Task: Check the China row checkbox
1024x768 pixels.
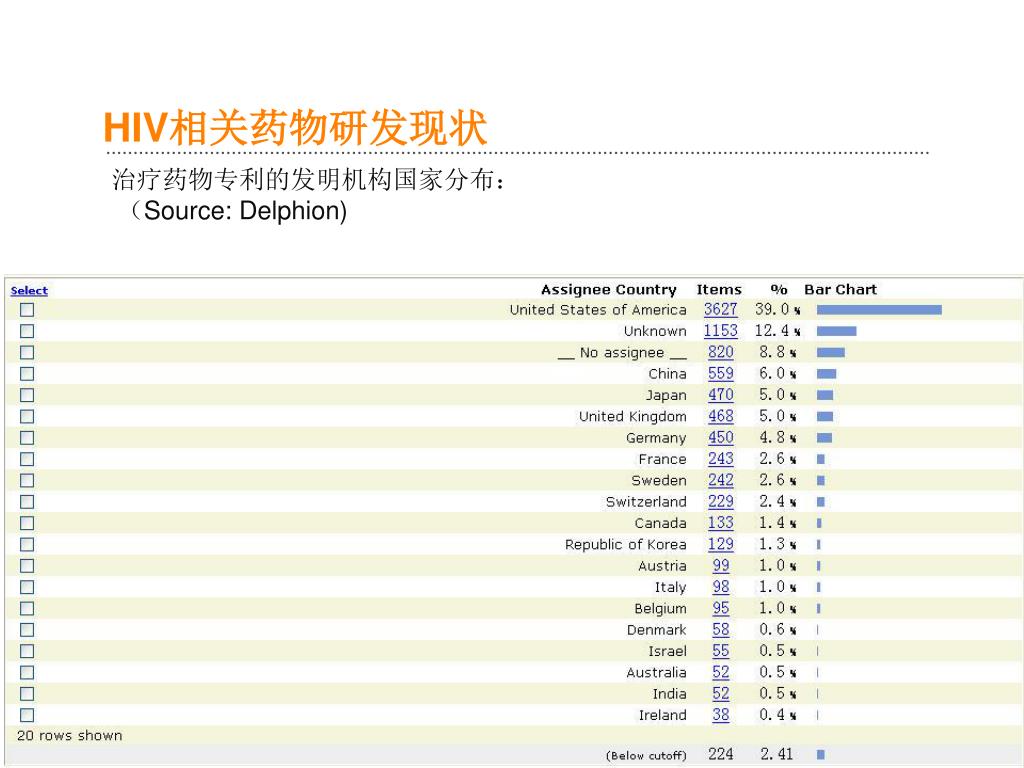Action: (x=27, y=374)
